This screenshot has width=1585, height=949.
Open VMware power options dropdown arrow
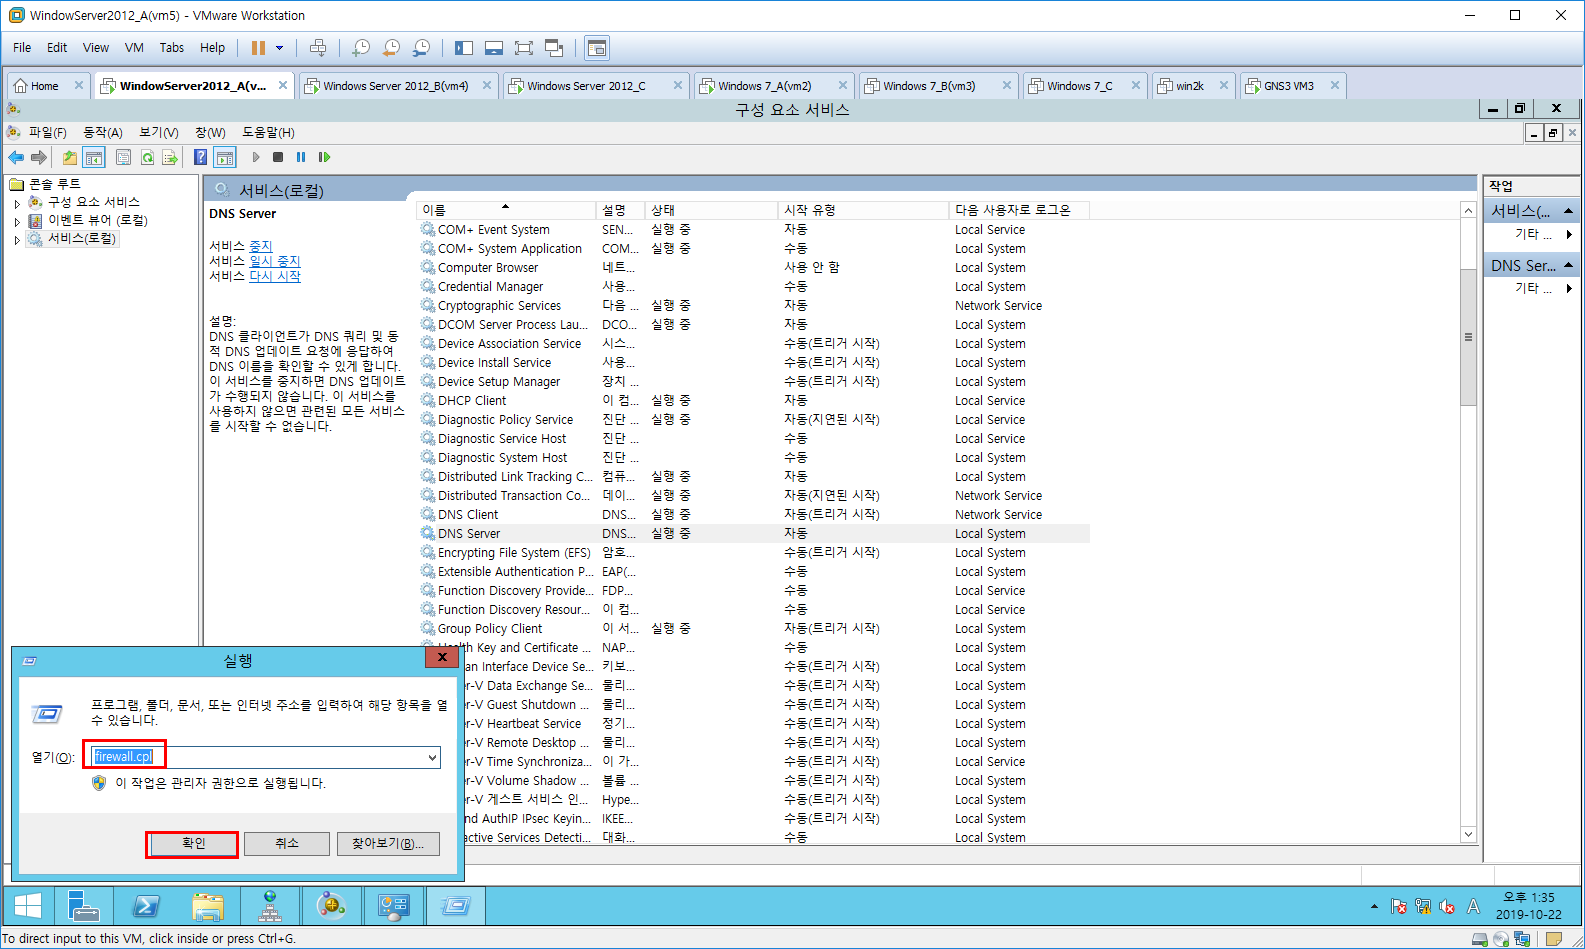pyautogui.click(x=280, y=48)
